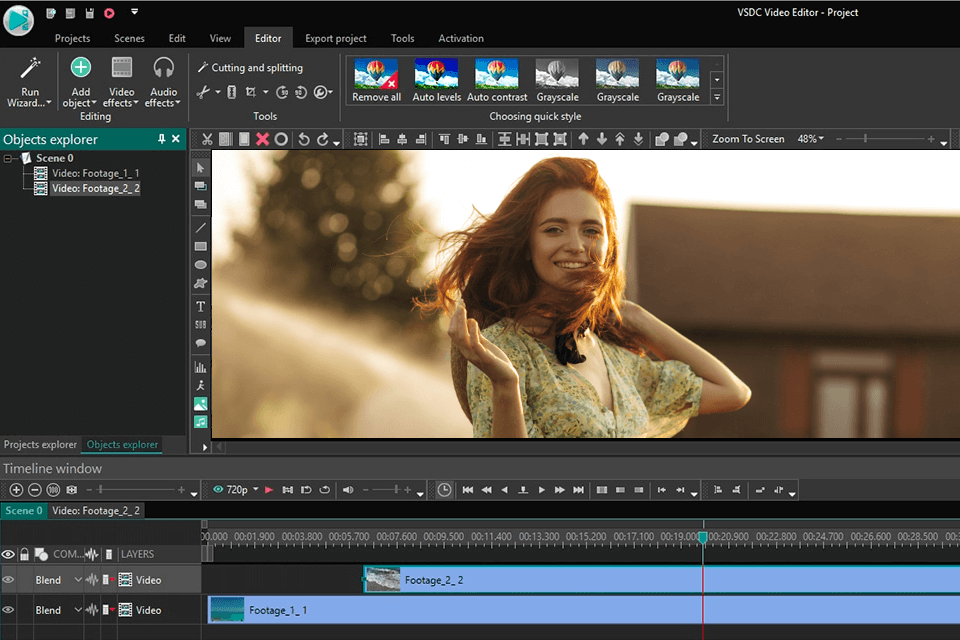Jump to timeline start

coord(468,490)
